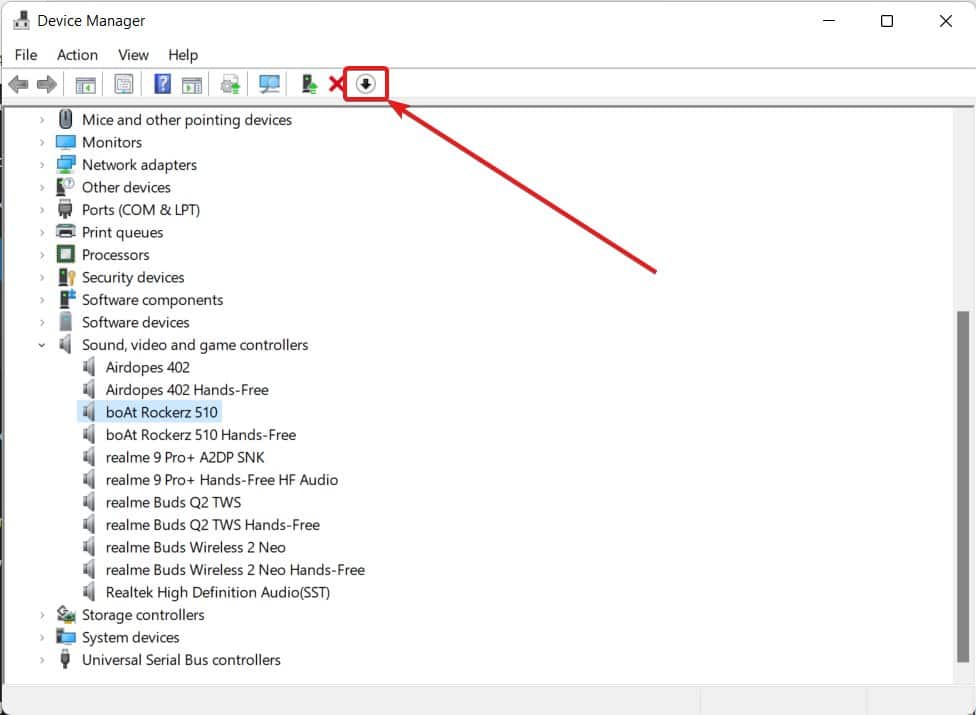Screen dimensions: 976x715
Task: Open the Action menu
Action: (77, 55)
